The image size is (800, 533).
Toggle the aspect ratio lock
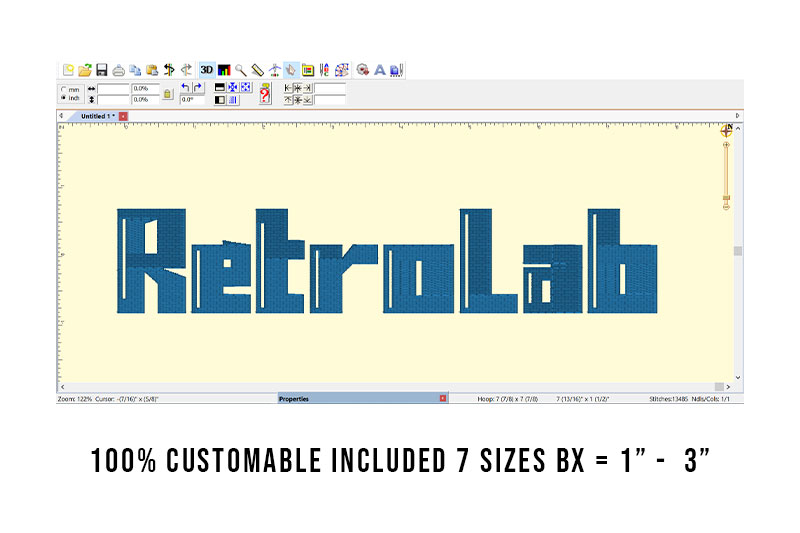167,94
